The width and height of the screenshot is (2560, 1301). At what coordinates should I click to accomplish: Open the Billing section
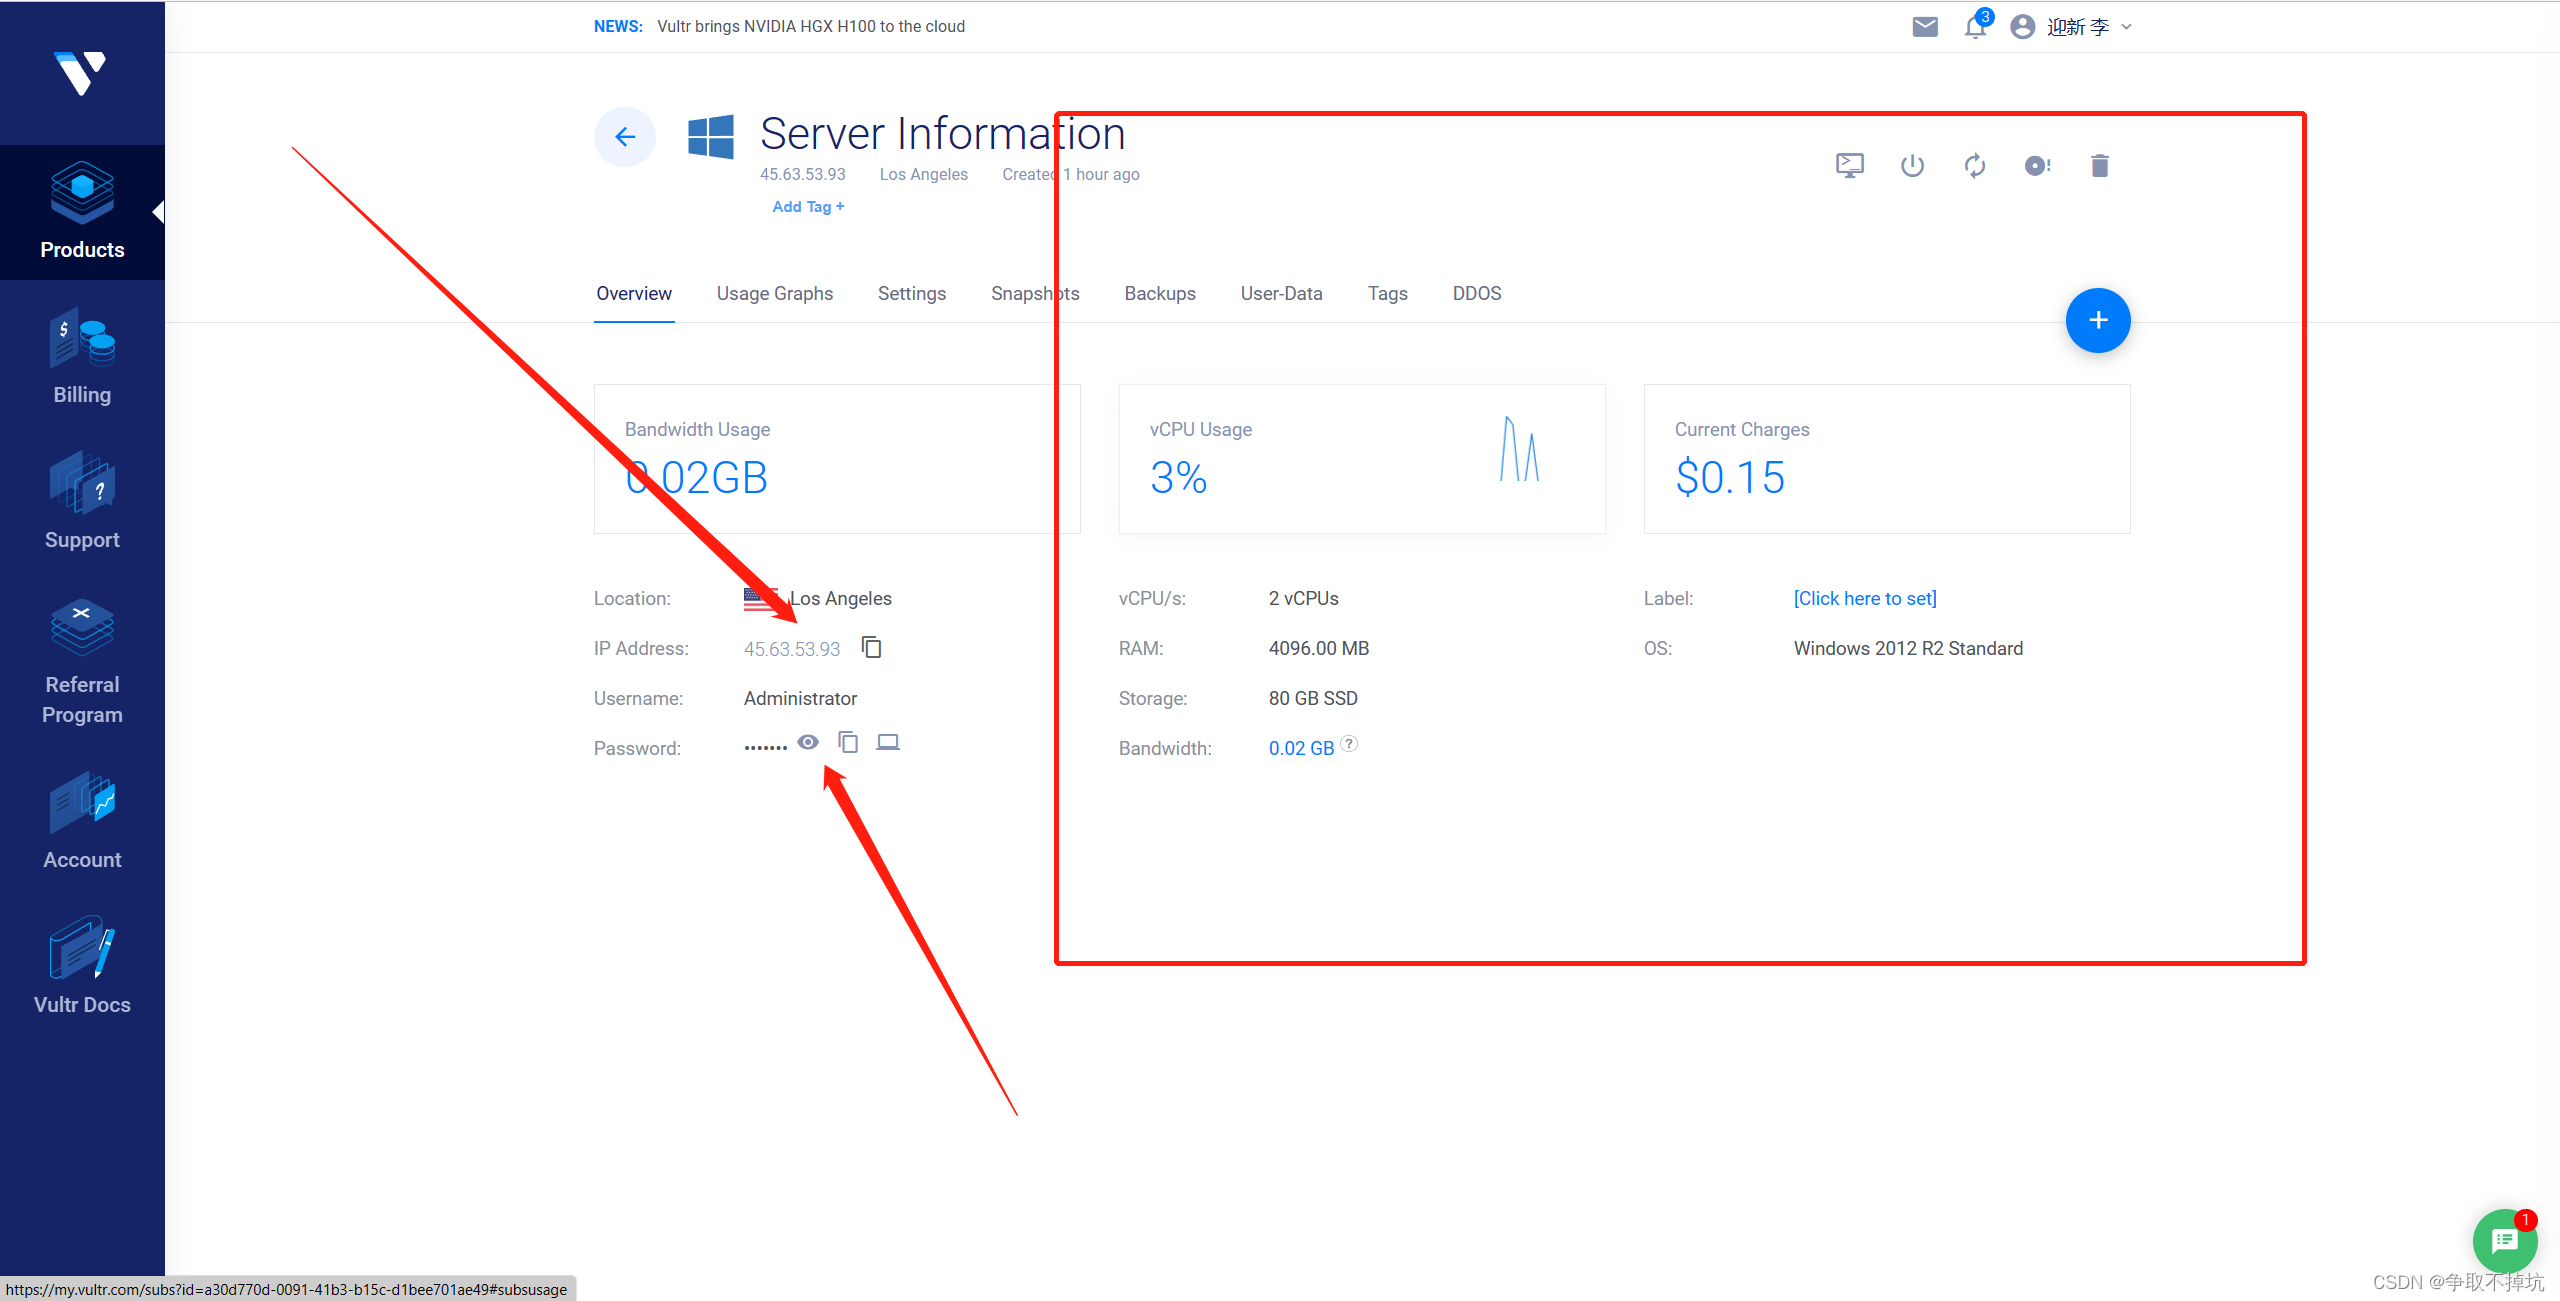(x=82, y=357)
